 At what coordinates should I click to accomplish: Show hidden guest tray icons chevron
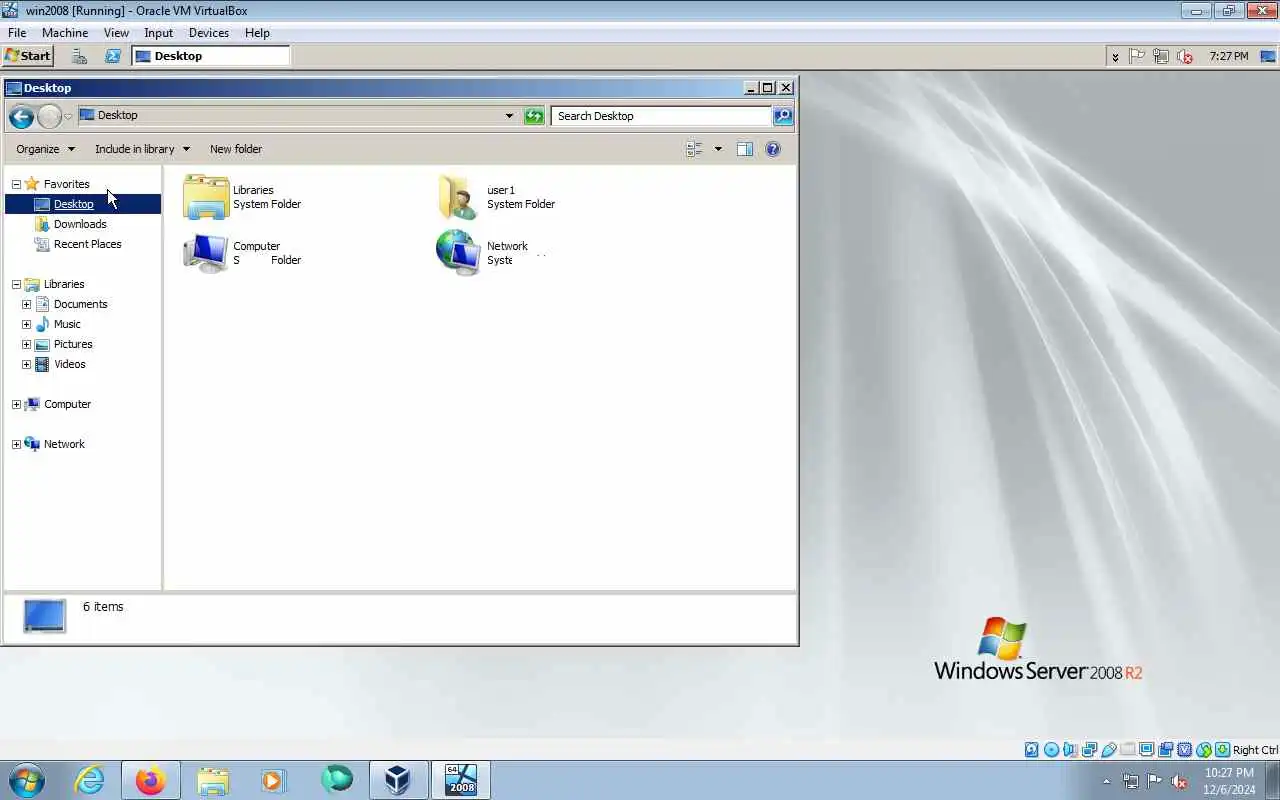pyautogui.click(x=1115, y=57)
